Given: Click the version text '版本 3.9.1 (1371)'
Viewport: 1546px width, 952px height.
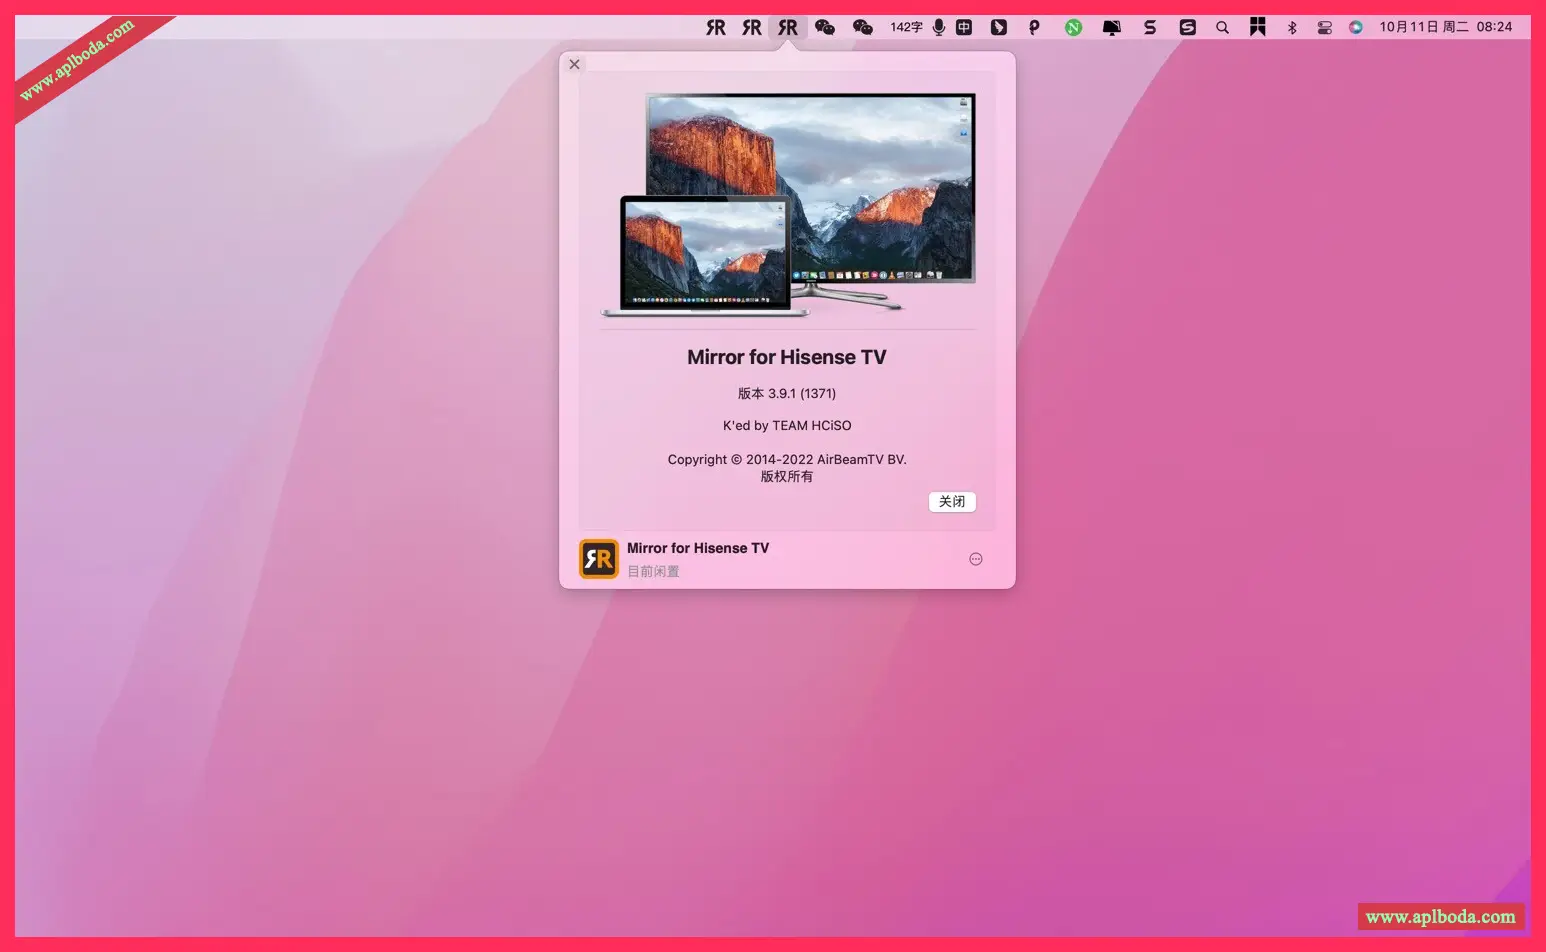Looking at the screenshot, I should (787, 393).
